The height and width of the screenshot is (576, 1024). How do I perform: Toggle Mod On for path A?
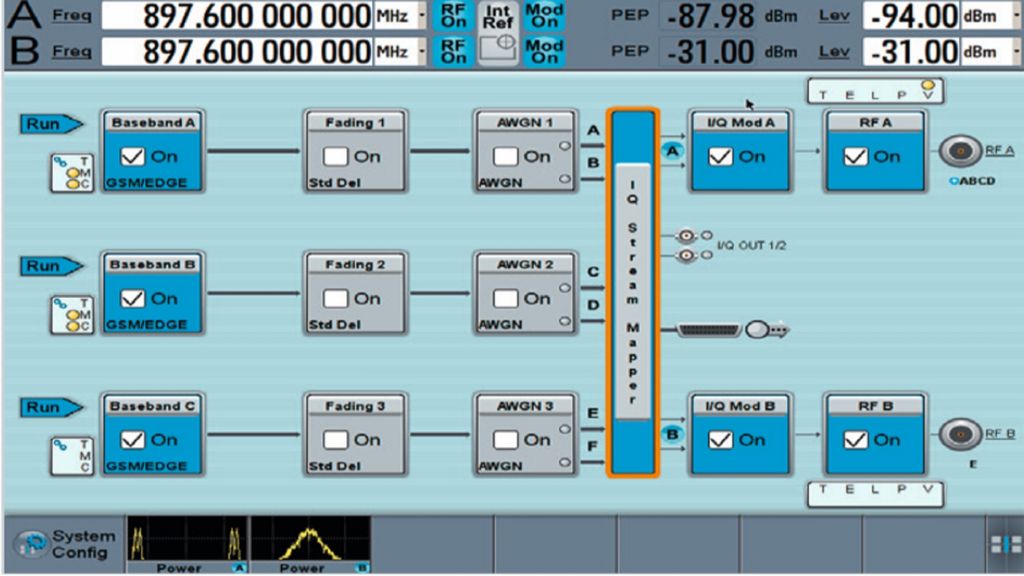(544, 16)
